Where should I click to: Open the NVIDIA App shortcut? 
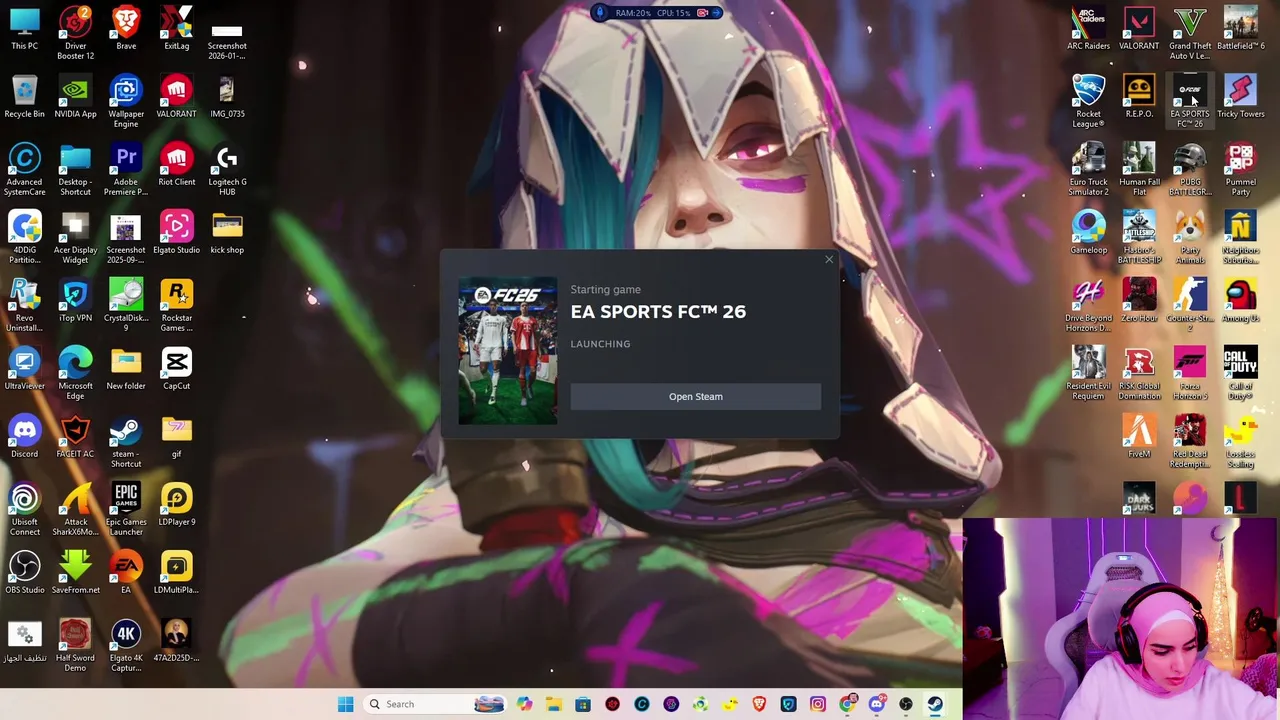pyautogui.click(x=75, y=97)
